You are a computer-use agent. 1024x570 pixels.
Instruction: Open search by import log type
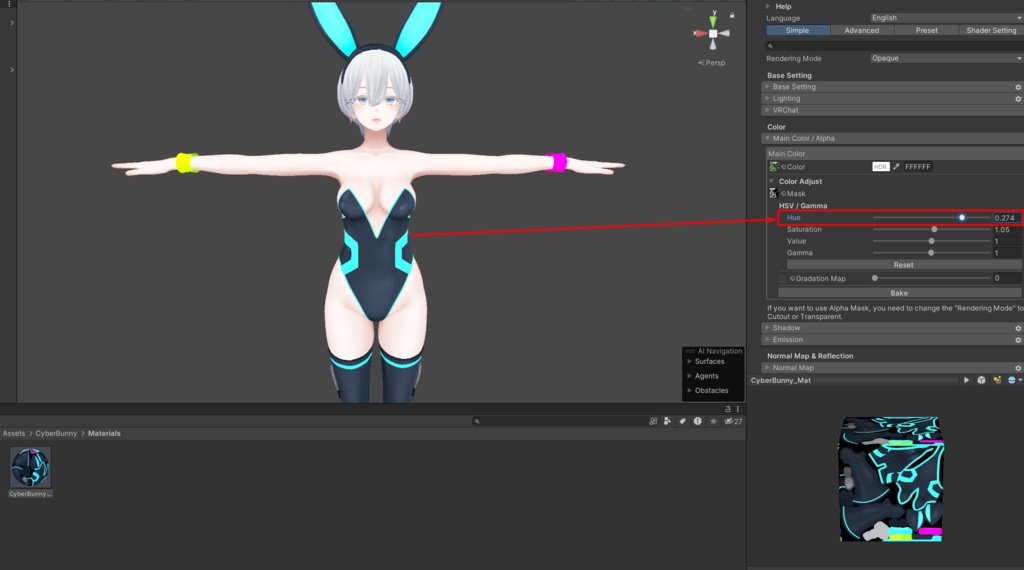(697, 421)
